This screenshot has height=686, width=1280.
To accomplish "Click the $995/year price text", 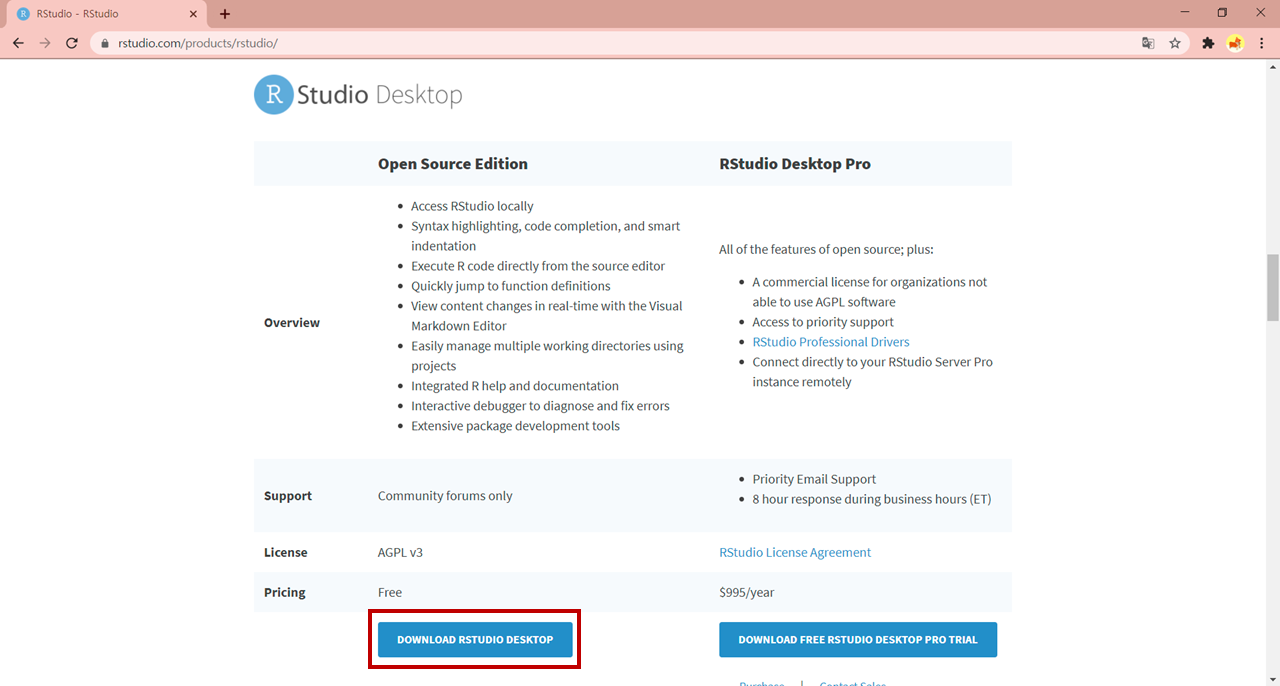I will [x=746, y=592].
